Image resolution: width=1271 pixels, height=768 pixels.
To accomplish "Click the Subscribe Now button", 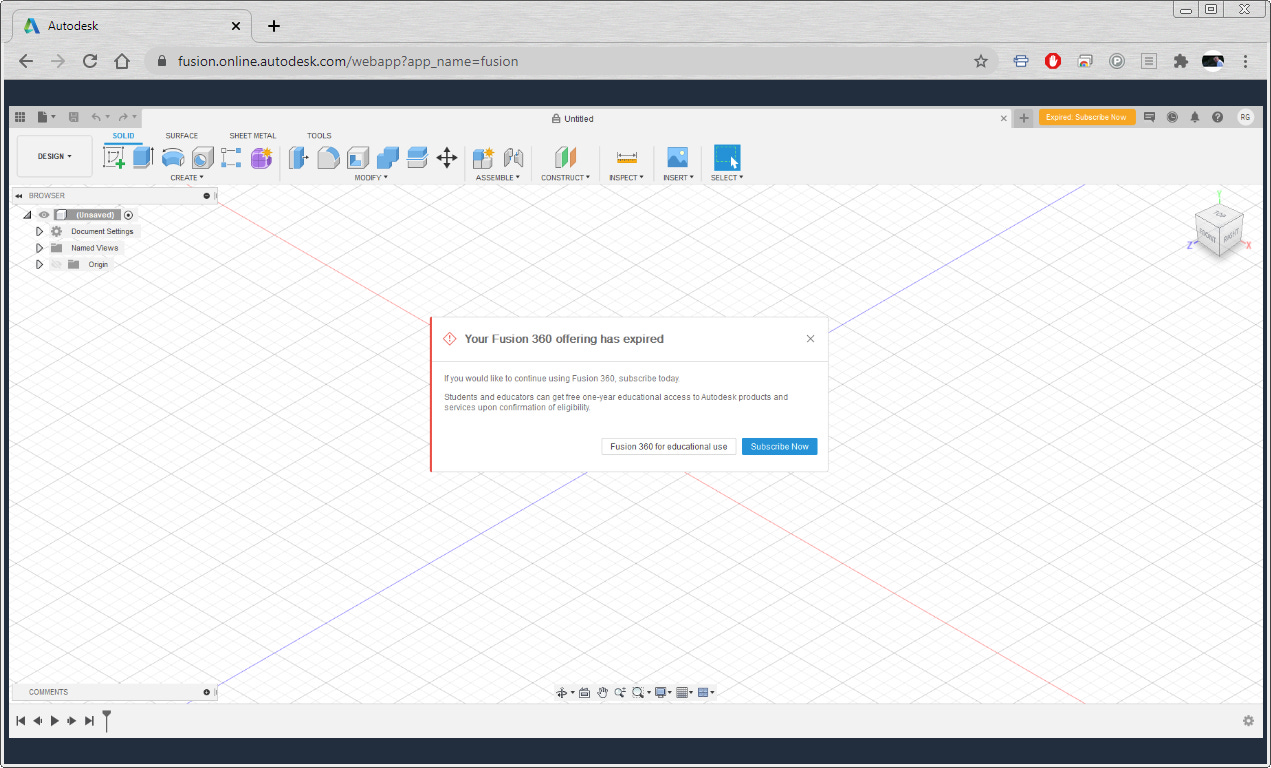I will [779, 446].
